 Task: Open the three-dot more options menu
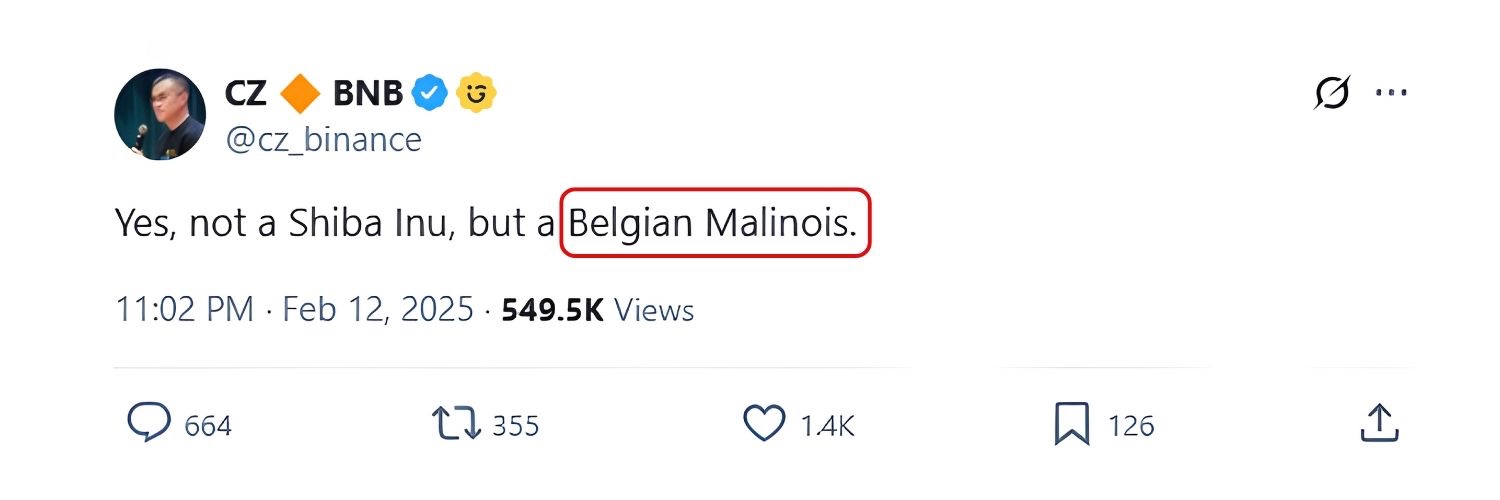click(x=1391, y=93)
